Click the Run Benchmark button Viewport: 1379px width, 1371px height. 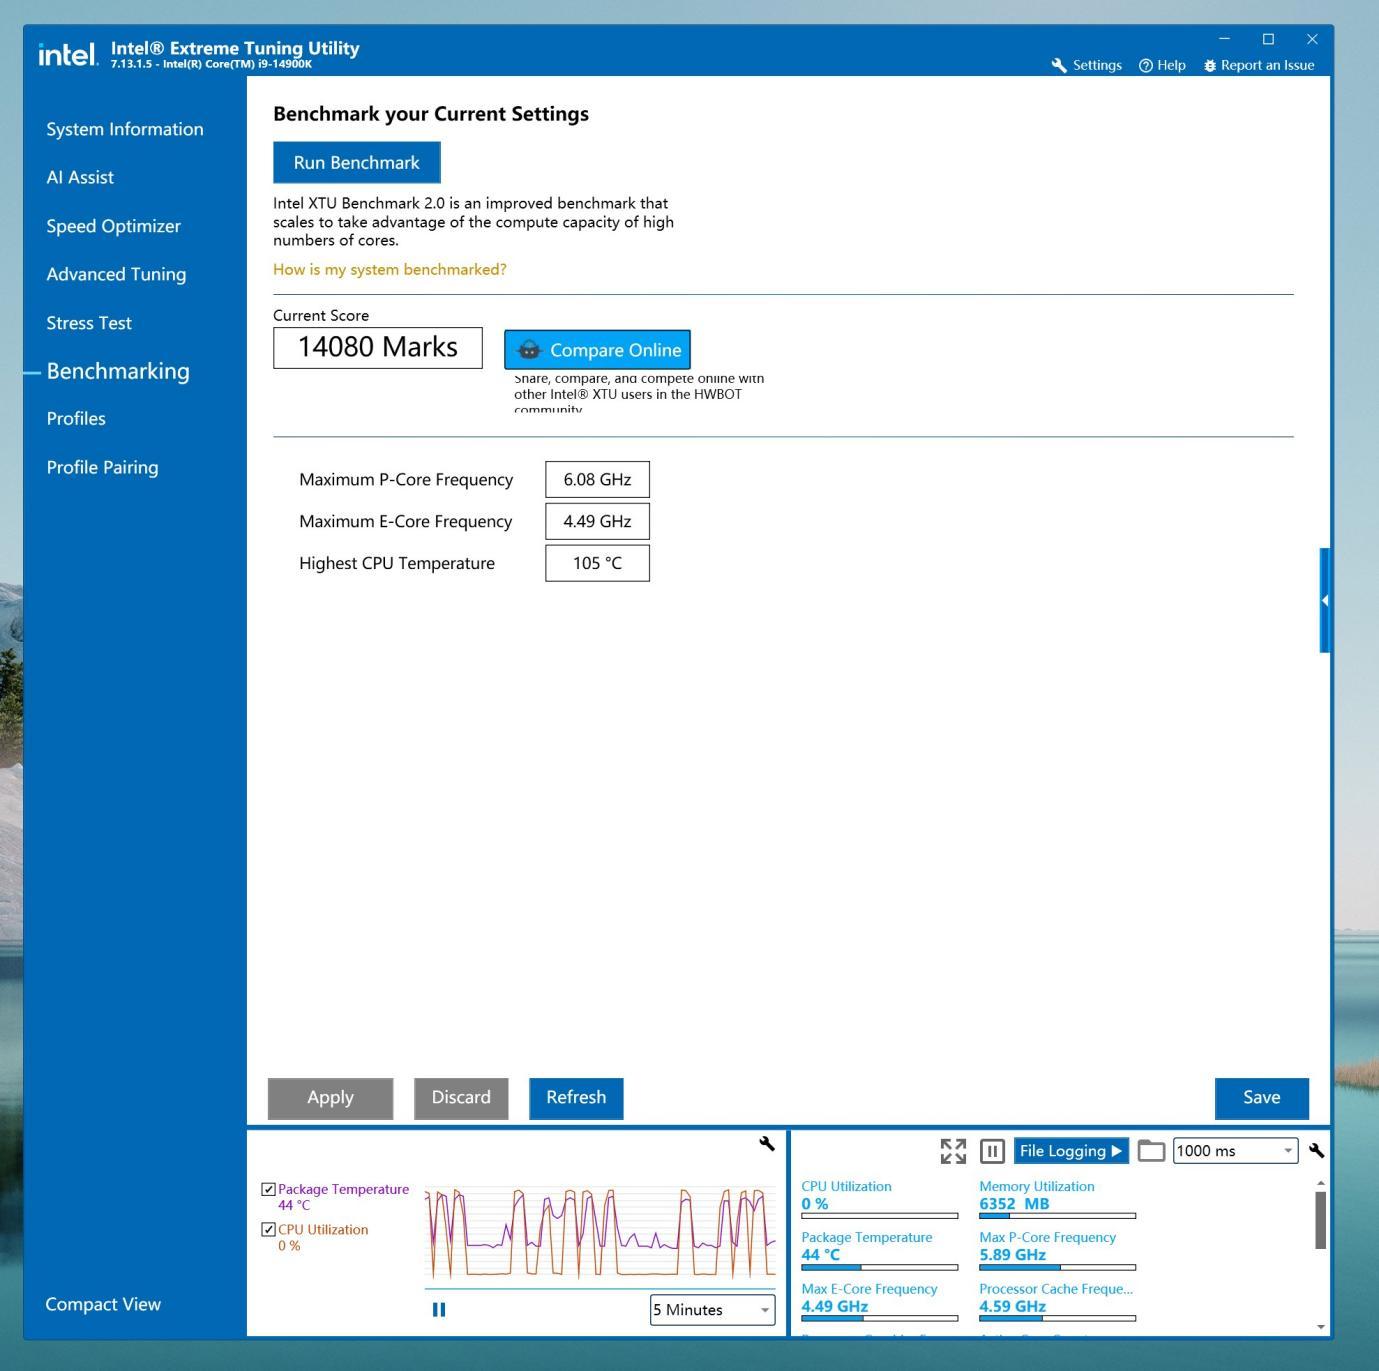click(357, 162)
